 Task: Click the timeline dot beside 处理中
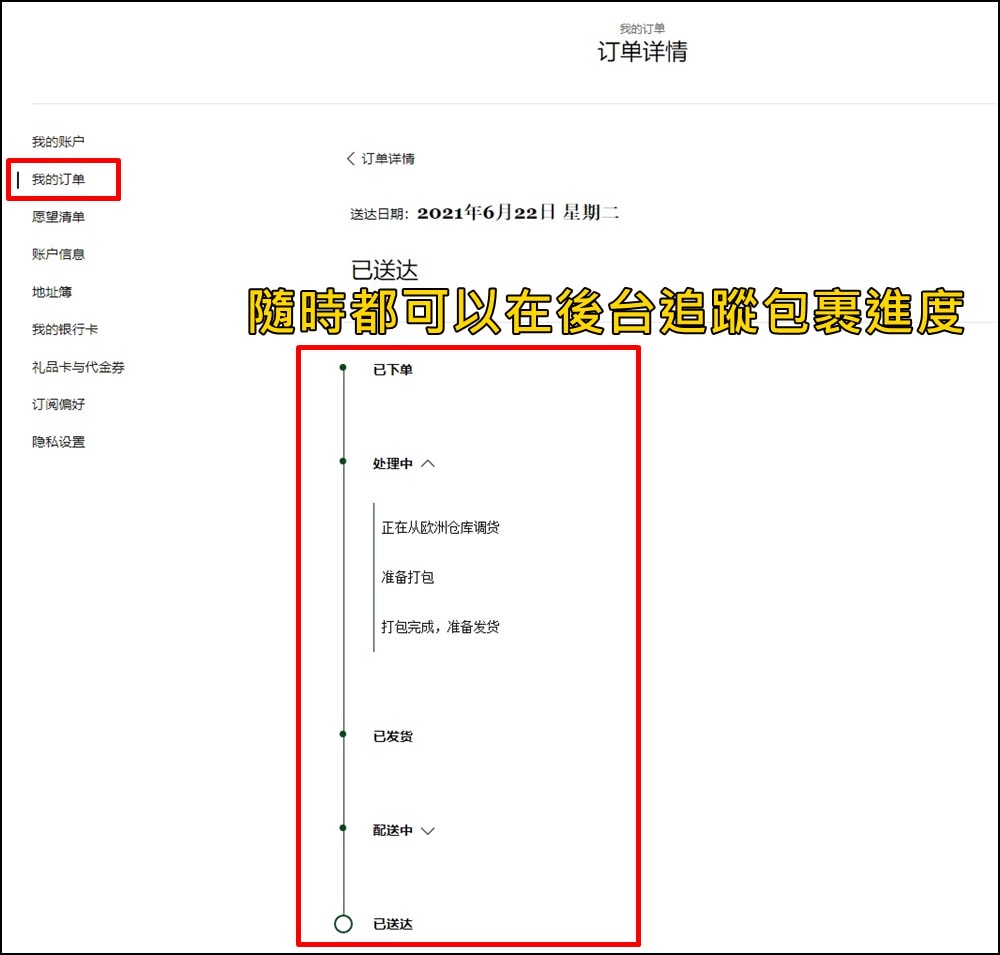[343, 462]
